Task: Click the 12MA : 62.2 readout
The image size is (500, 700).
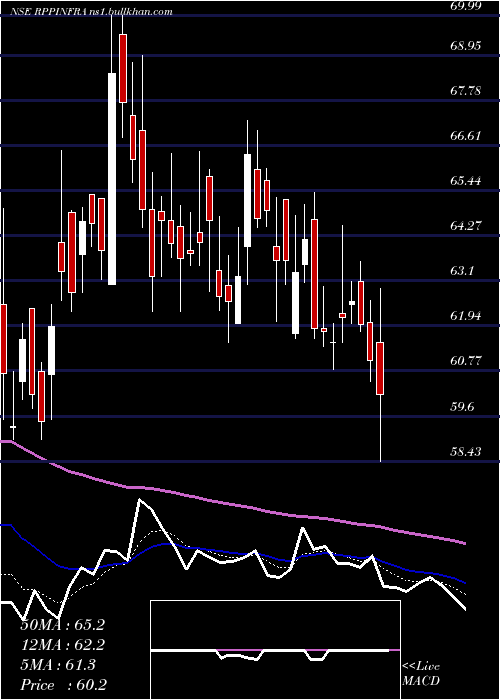Action: point(62,645)
